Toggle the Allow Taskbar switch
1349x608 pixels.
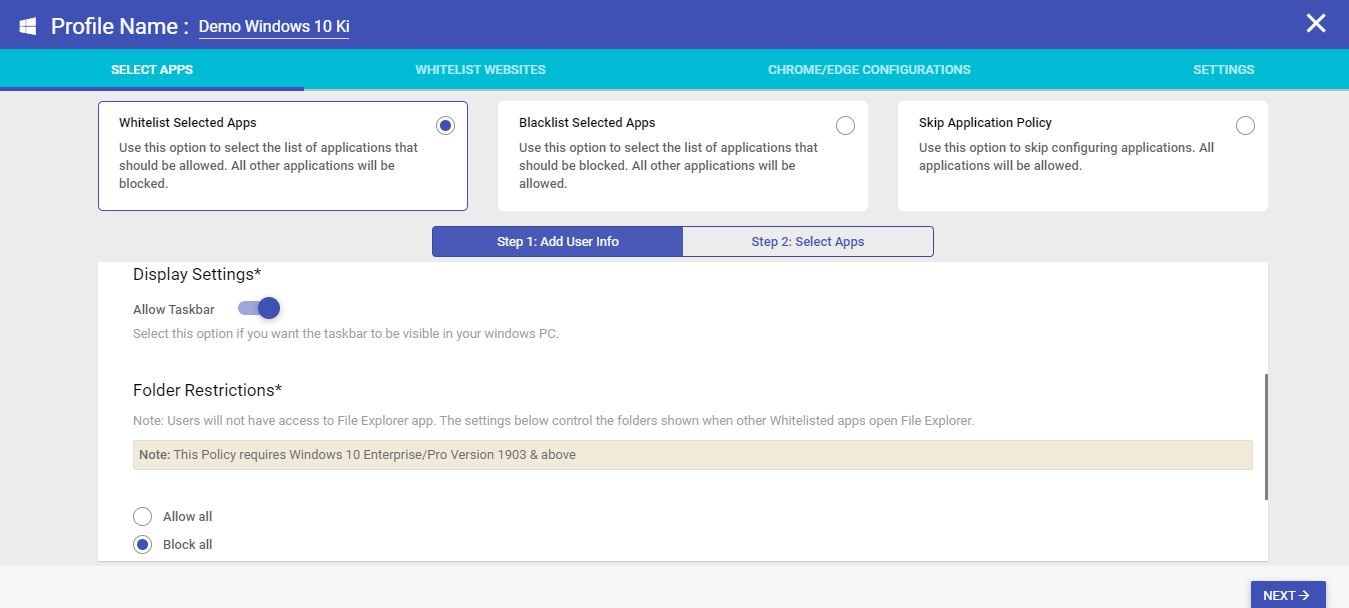pyautogui.click(x=259, y=308)
